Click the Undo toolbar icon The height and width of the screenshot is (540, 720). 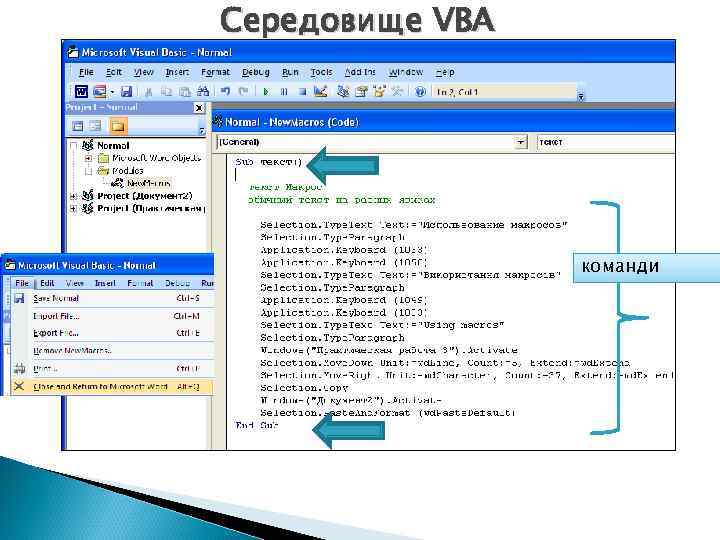225,91
